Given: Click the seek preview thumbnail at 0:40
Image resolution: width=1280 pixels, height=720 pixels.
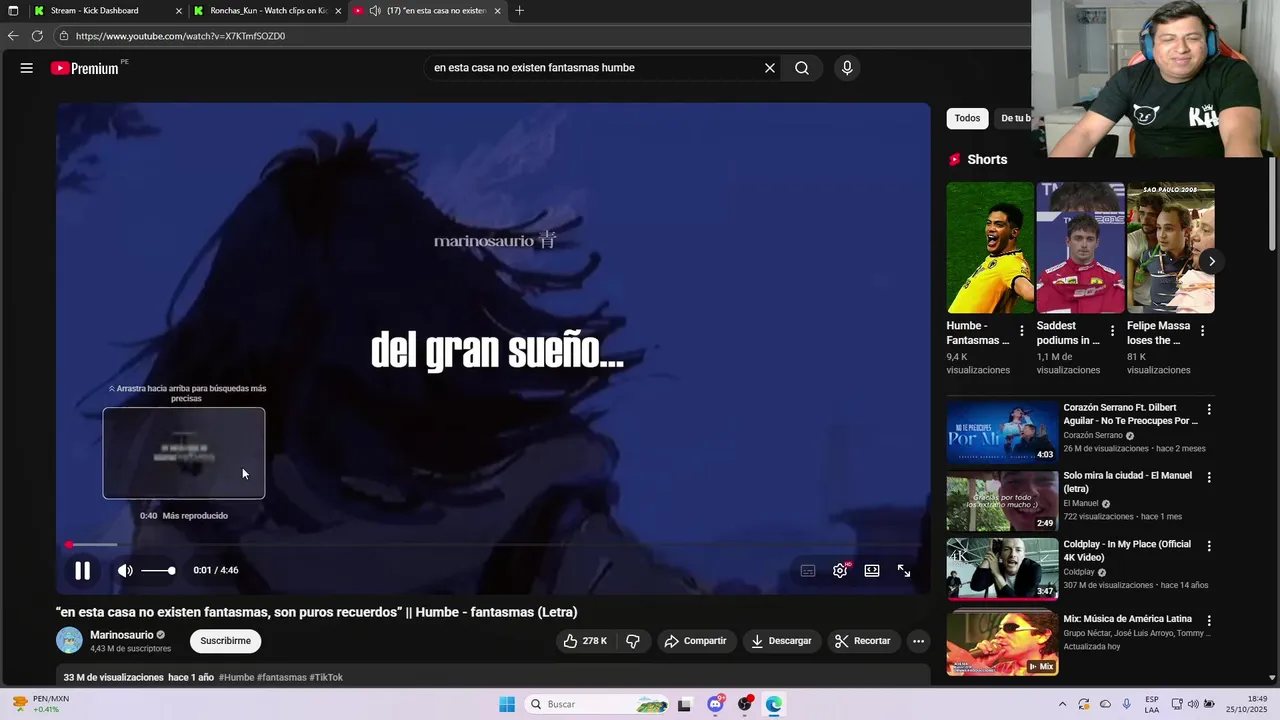Looking at the screenshot, I should 184,453.
